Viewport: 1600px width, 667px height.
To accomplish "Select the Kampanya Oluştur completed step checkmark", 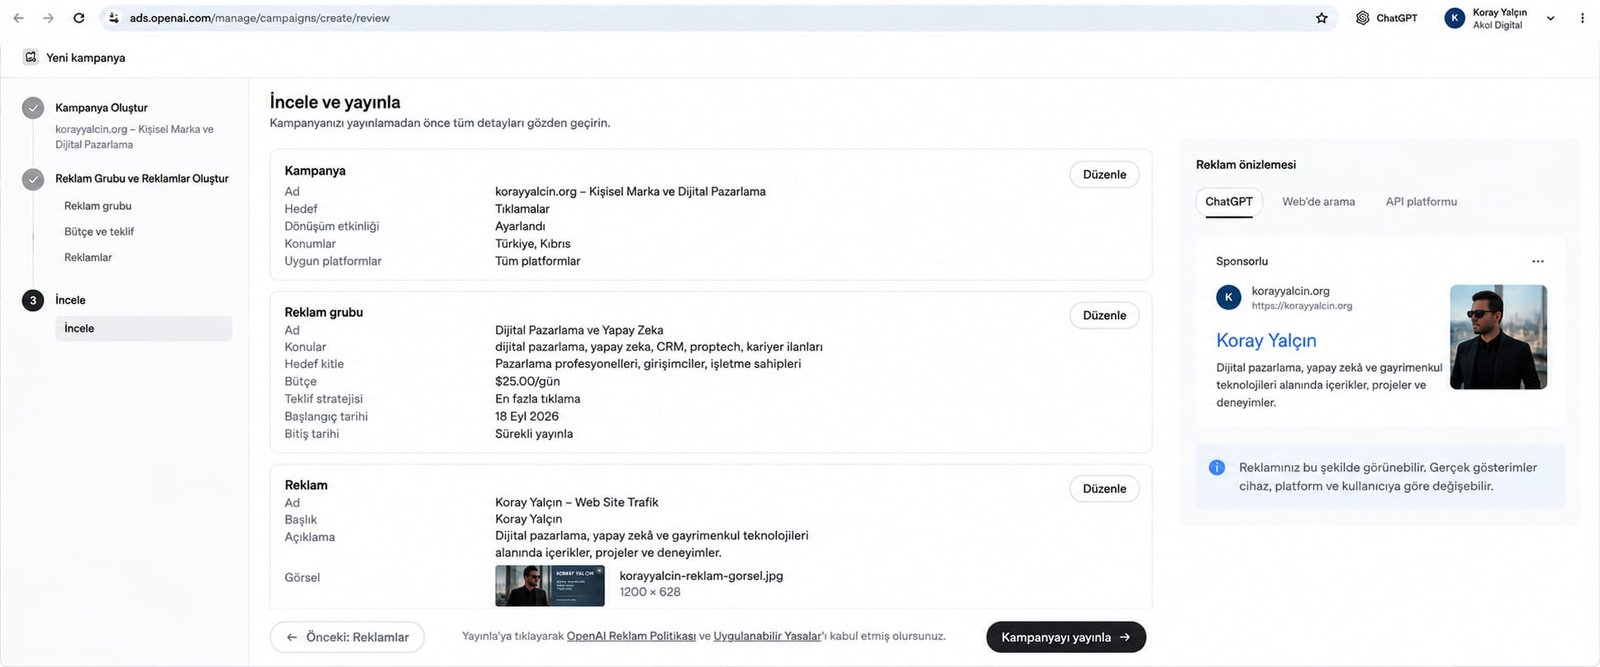I will pyautogui.click(x=33, y=108).
